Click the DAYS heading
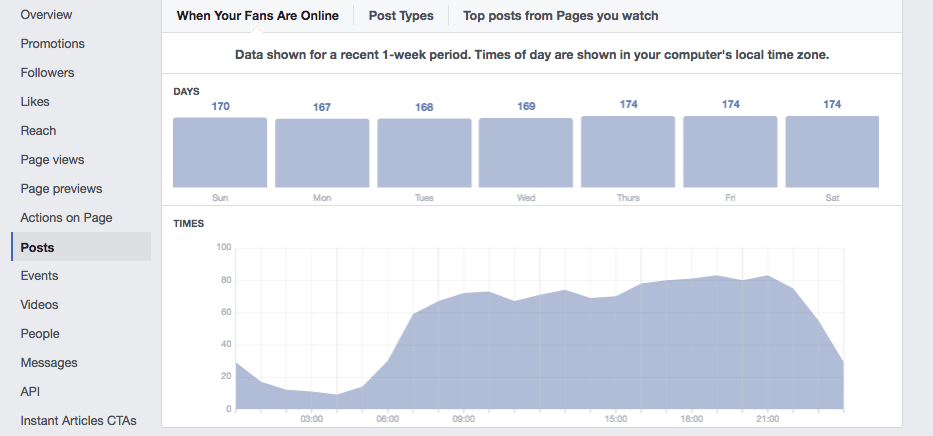Image resolution: width=933 pixels, height=436 pixels. pyautogui.click(x=186, y=92)
